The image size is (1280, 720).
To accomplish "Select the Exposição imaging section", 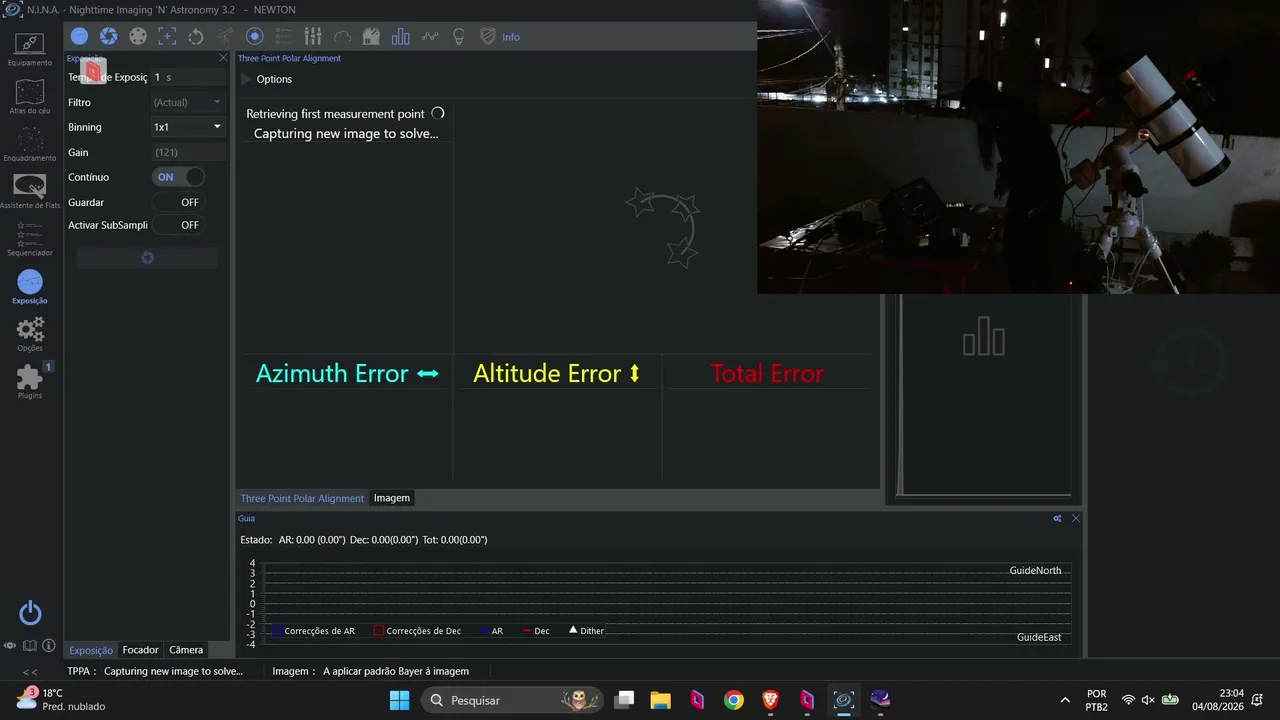I will [30, 286].
